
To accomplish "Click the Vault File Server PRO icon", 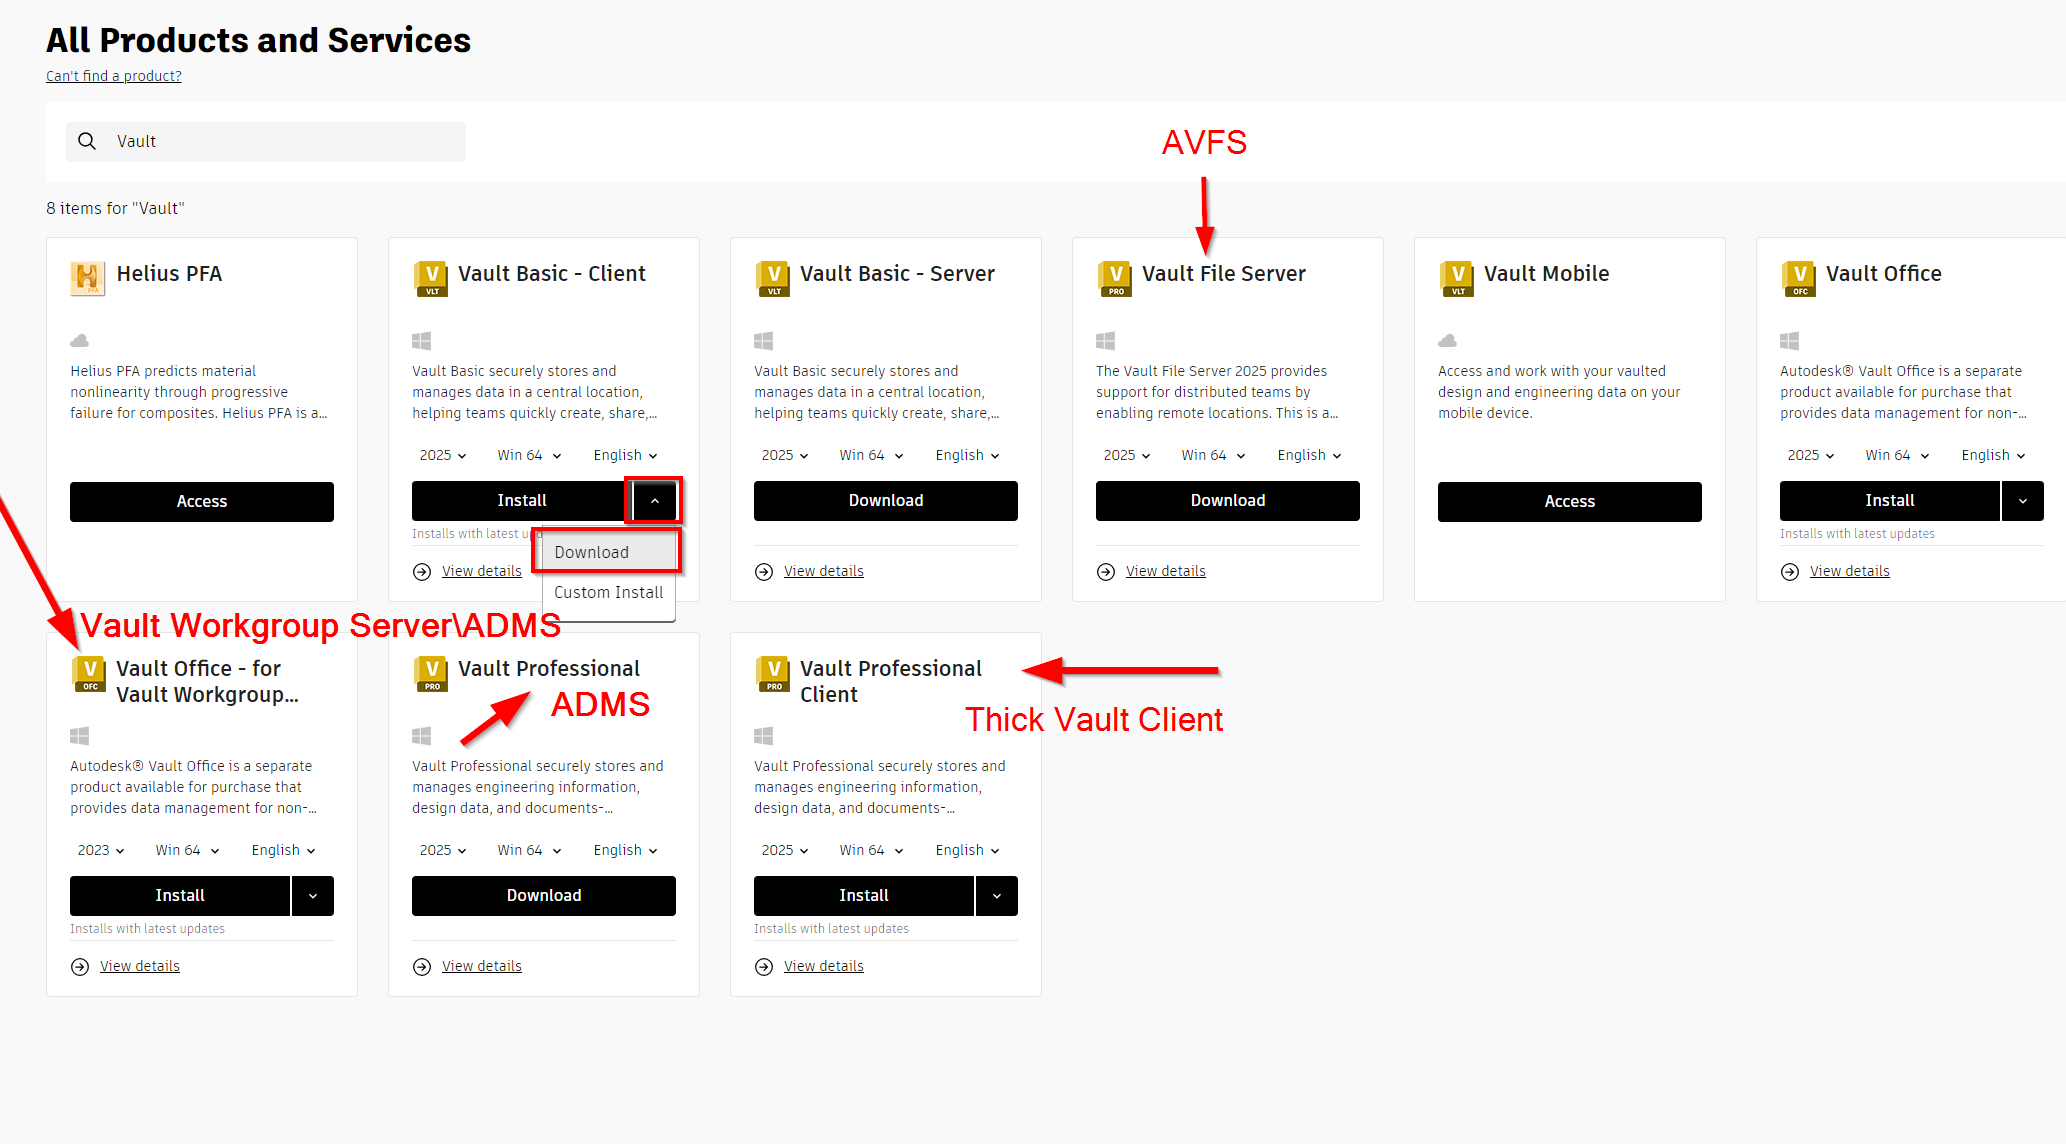I will (x=1114, y=278).
